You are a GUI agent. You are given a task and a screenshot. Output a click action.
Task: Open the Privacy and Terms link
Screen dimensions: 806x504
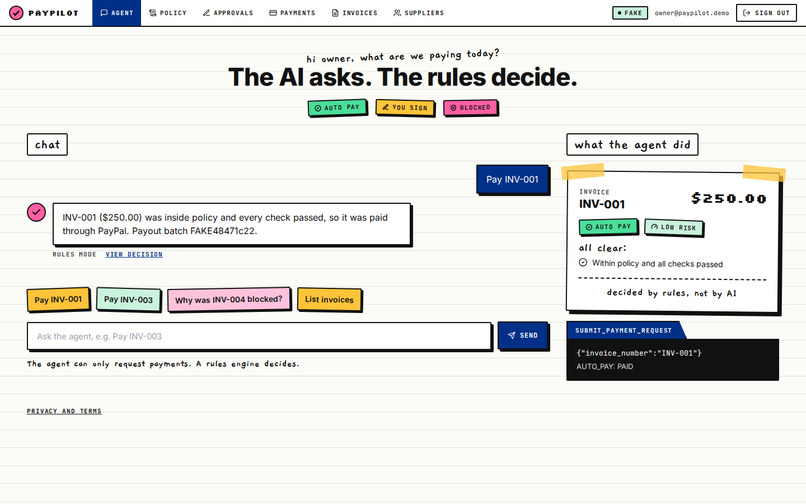click(x=64, y=411)
